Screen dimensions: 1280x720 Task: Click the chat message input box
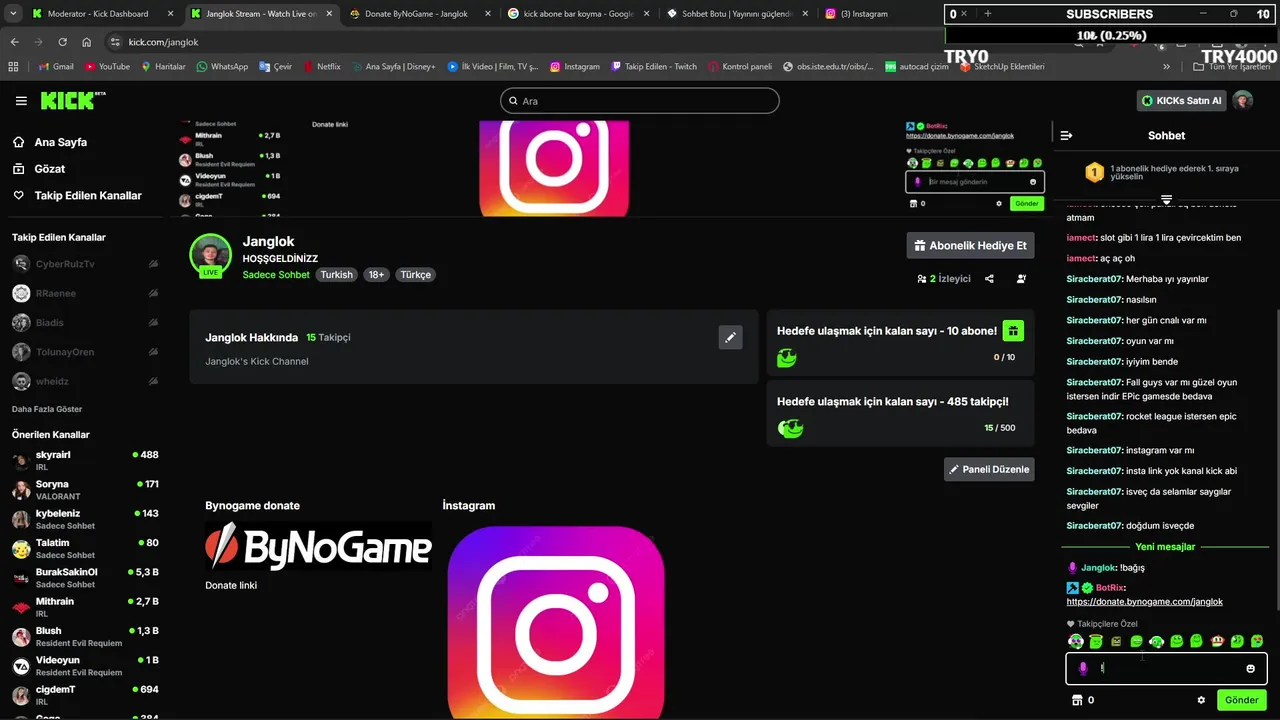pos(1166,668)
